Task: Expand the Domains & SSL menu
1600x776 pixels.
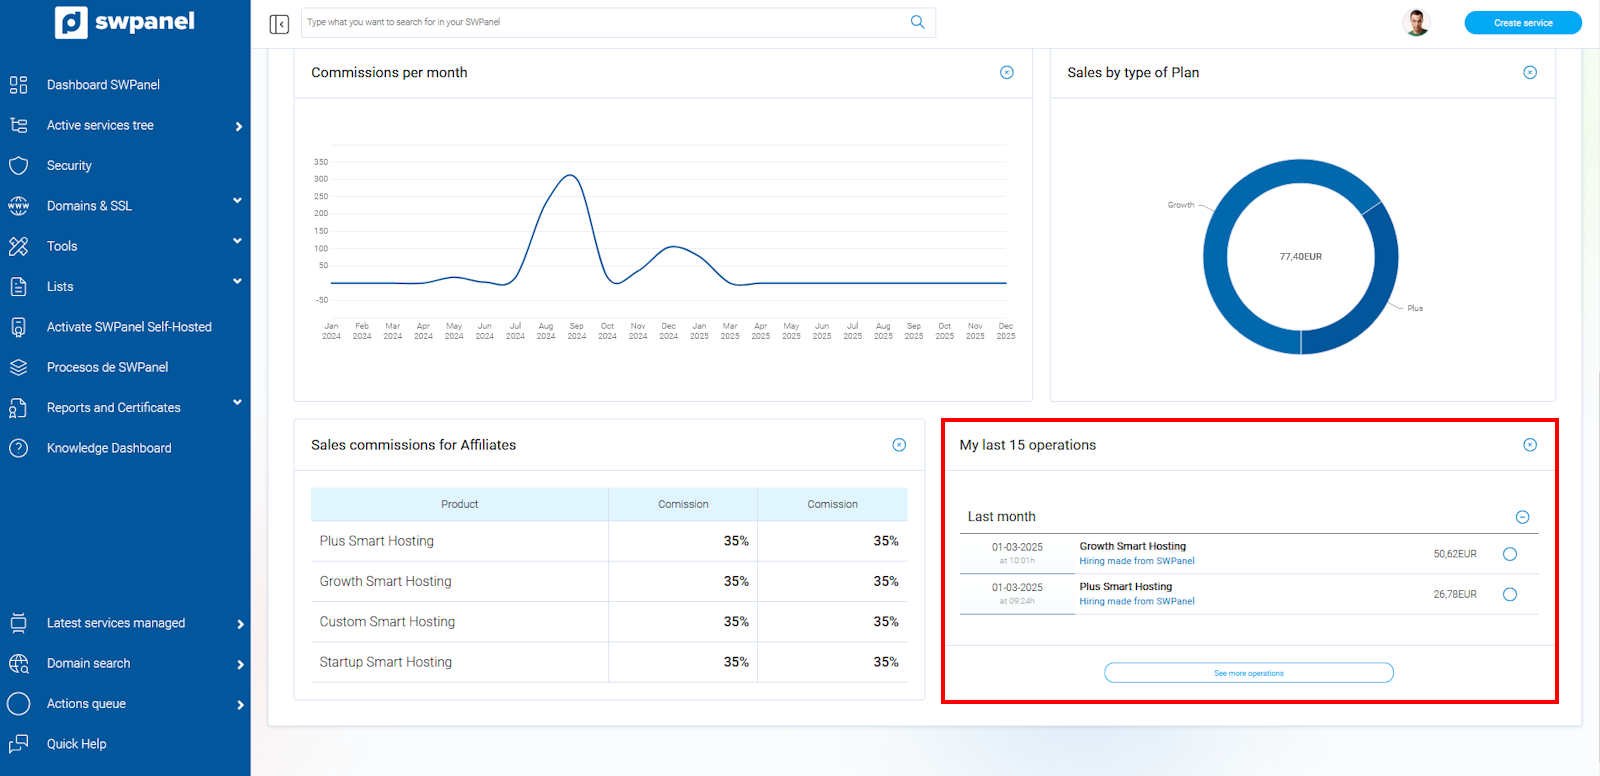Action: click(237, 201)
